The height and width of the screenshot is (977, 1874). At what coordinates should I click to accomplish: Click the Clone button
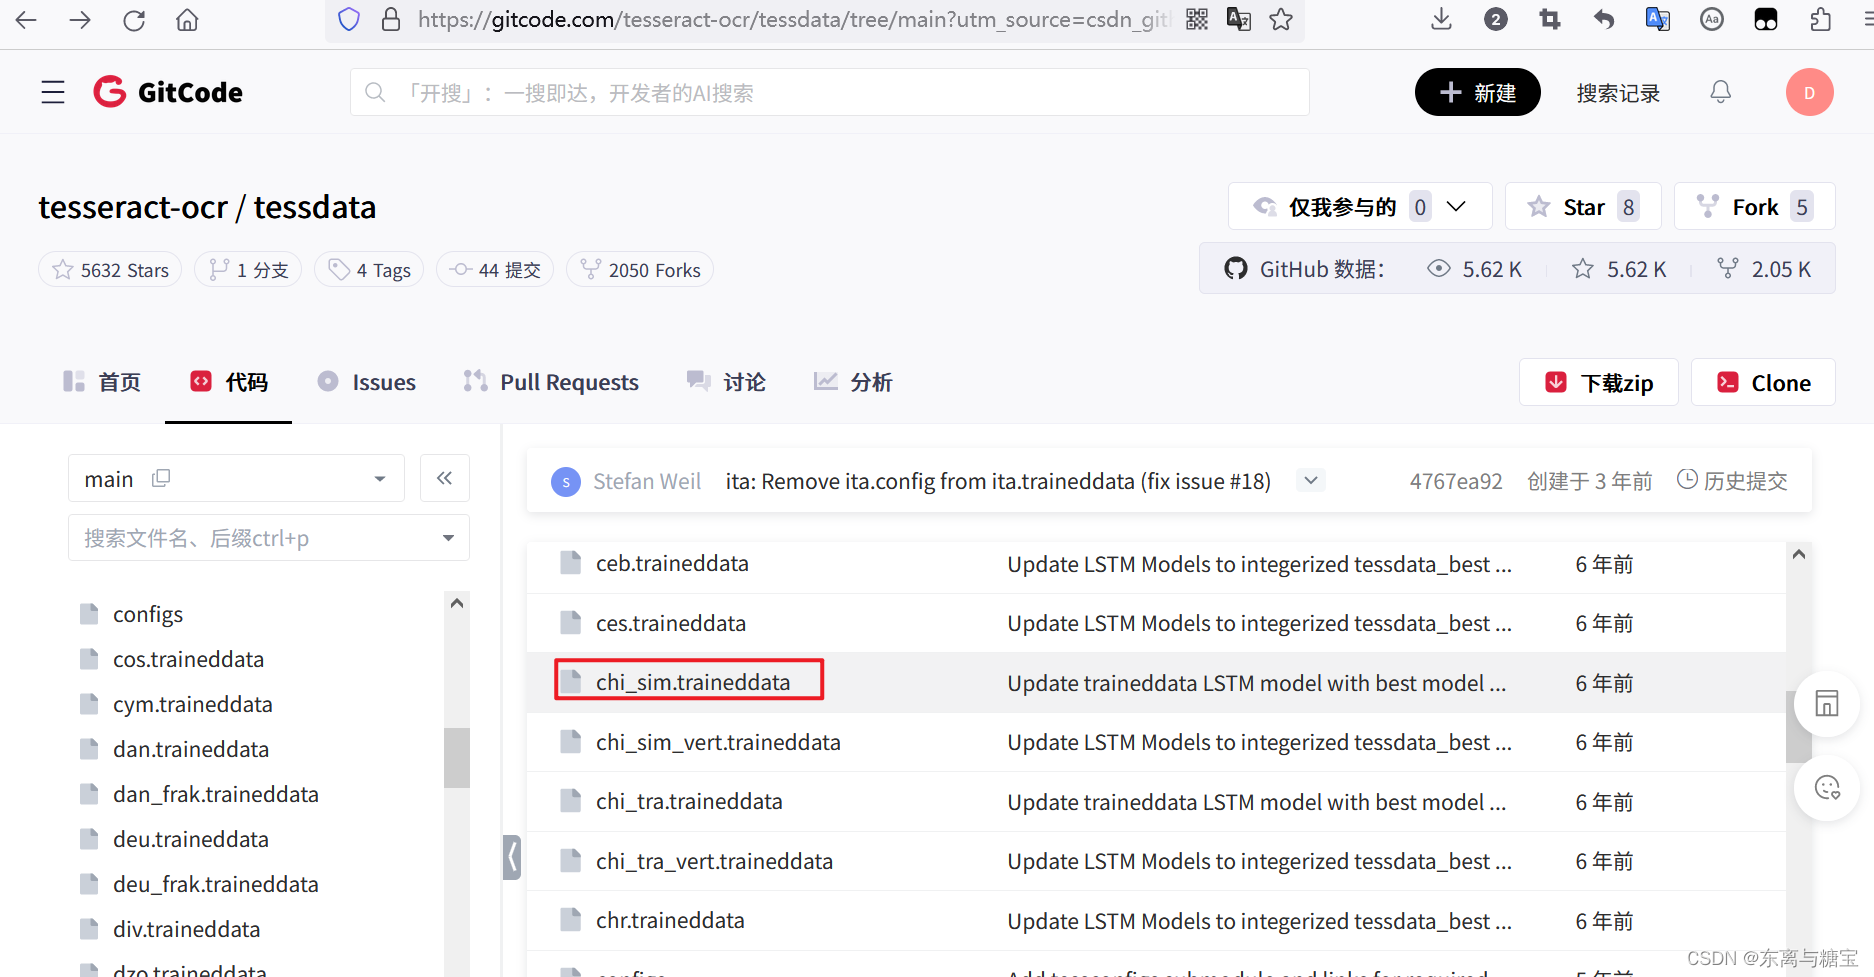point(1763,382)
